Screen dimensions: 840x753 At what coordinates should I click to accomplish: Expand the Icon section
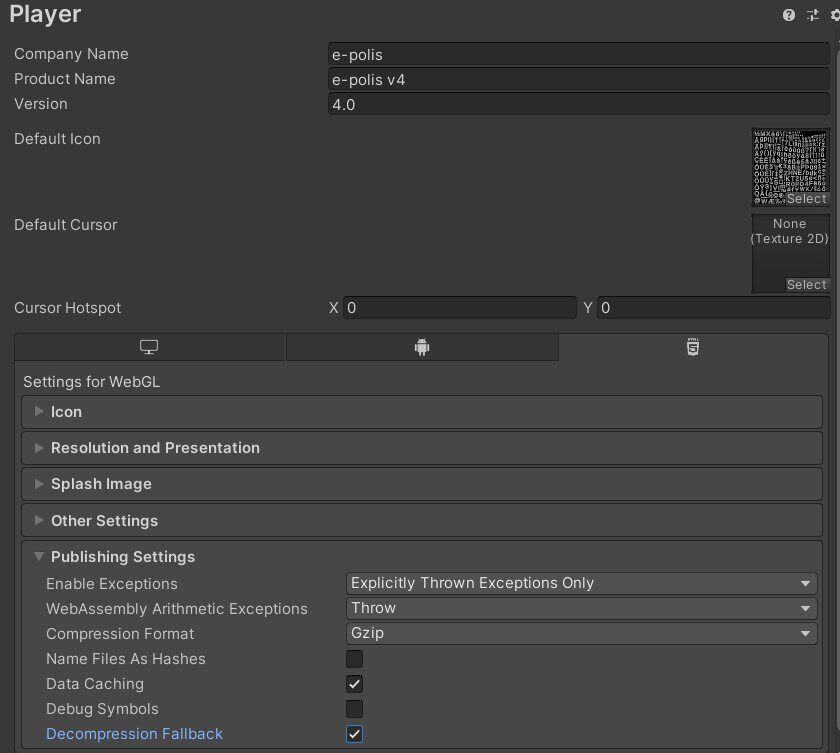tap(422, 412)
